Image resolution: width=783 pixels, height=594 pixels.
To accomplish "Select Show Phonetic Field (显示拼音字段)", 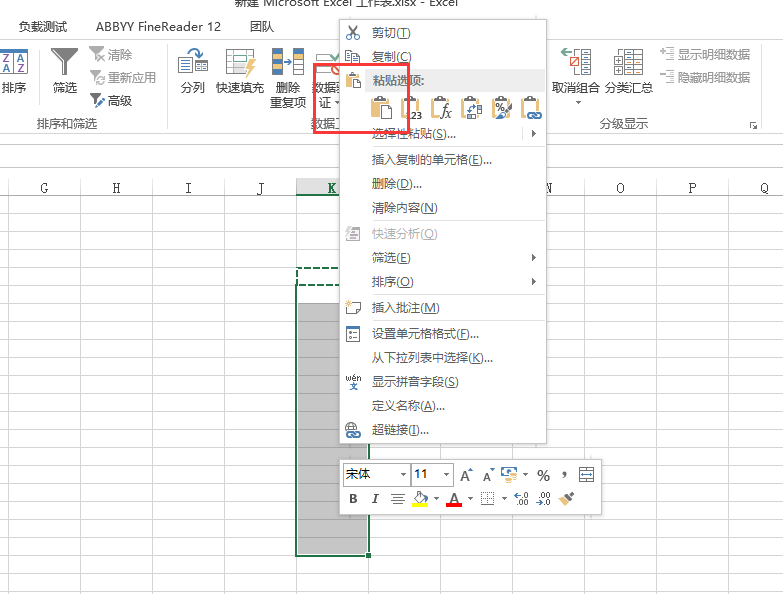I will [443, 382].
